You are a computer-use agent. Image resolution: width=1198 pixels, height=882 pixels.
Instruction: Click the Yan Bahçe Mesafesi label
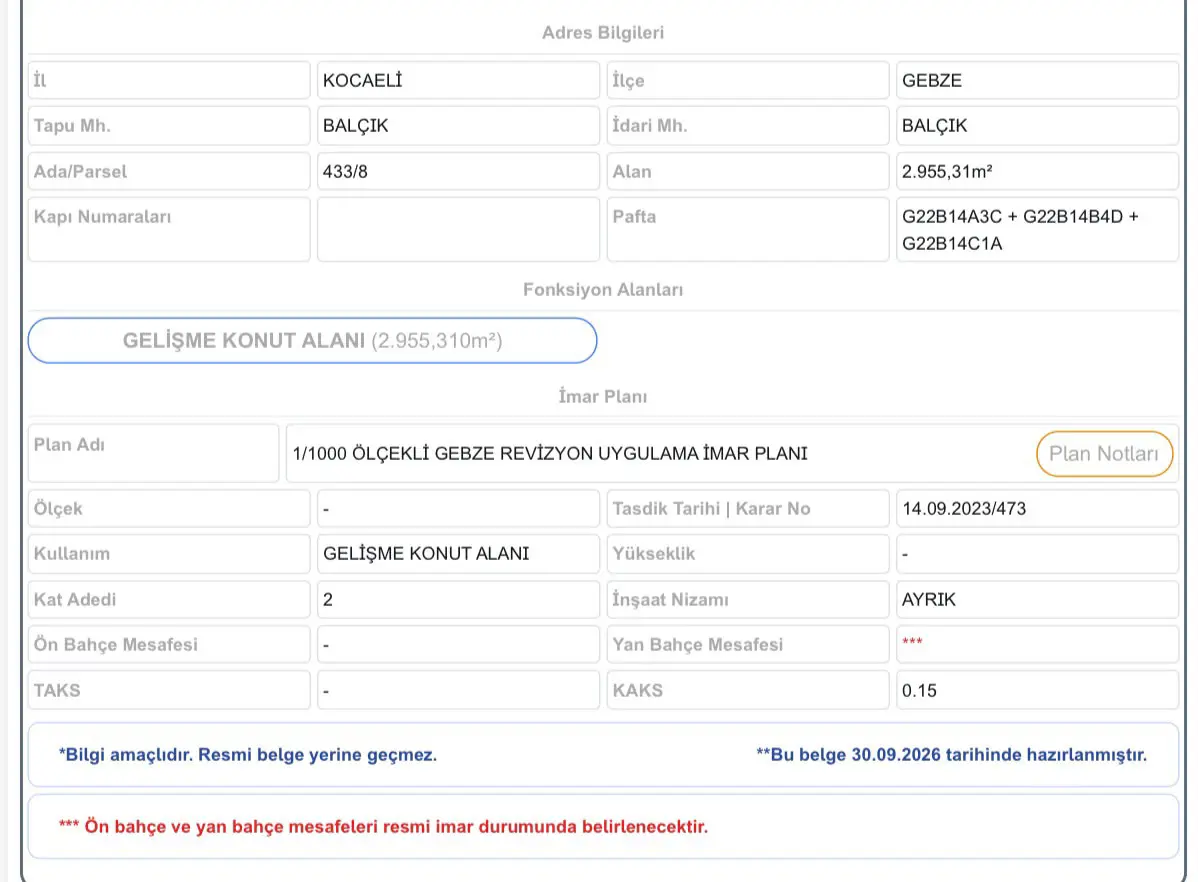coord(698,644)
